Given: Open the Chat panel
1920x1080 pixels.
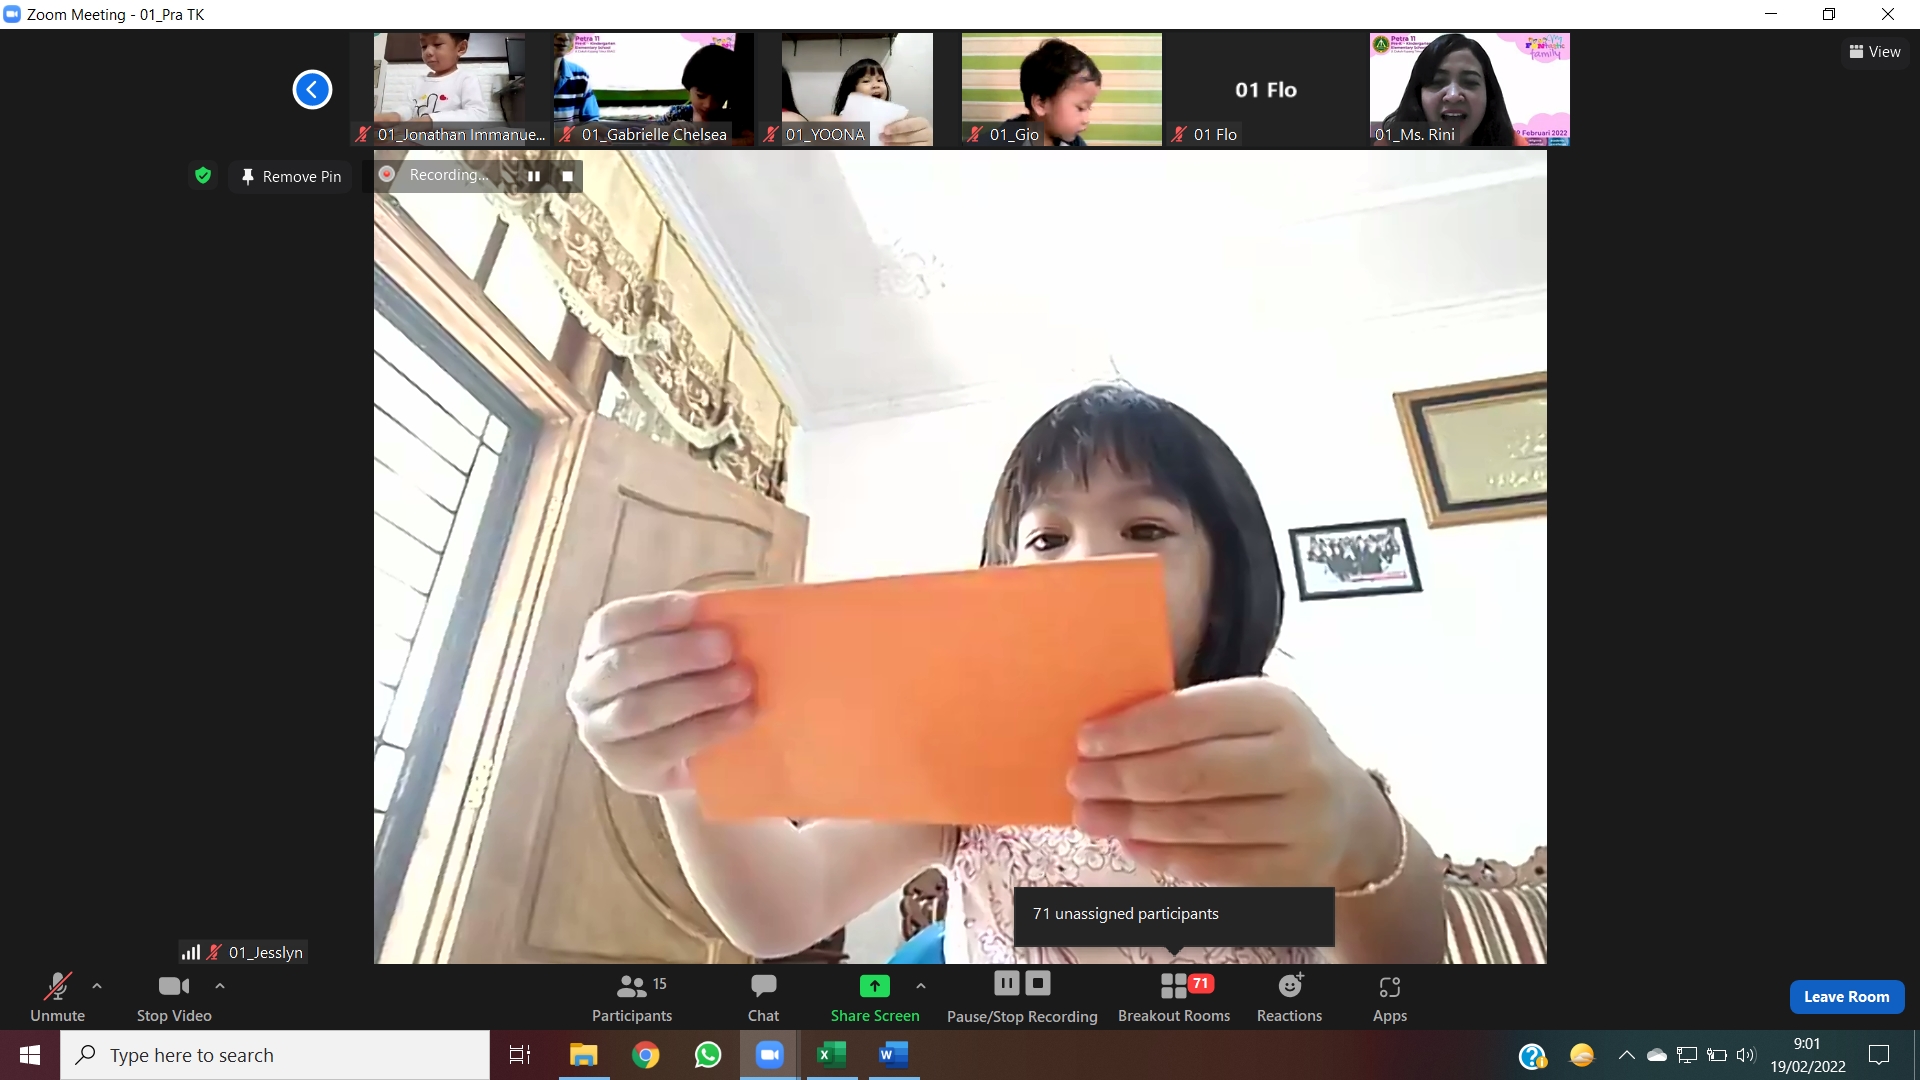Looking at the screenshot, I should pyautogui.click(x=763, y=997).
